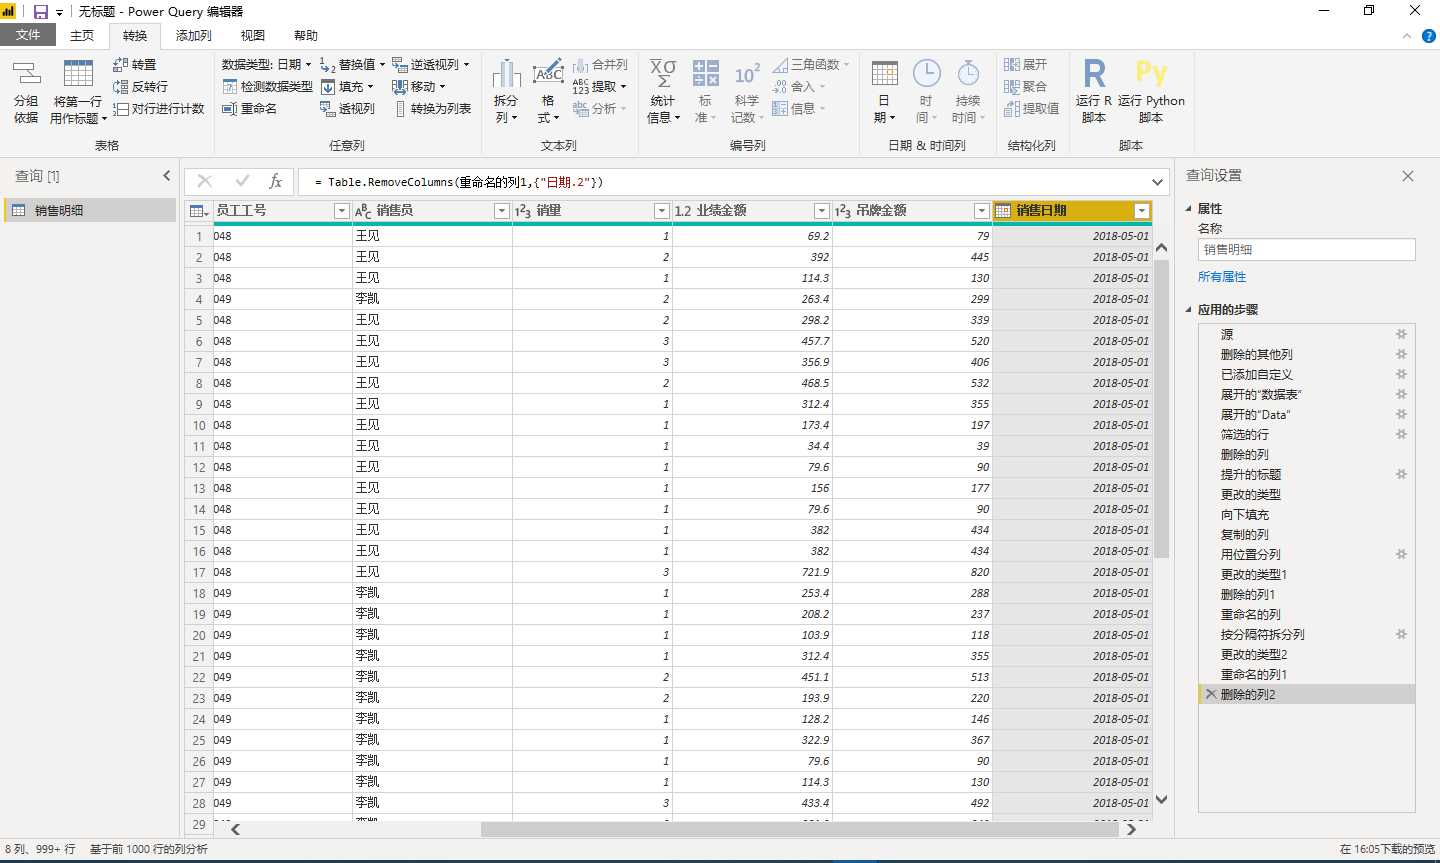Viewport: 1440px width, 863px height.
Task: Click the 销售日期 column header
Action: [x=1072, y=211]
